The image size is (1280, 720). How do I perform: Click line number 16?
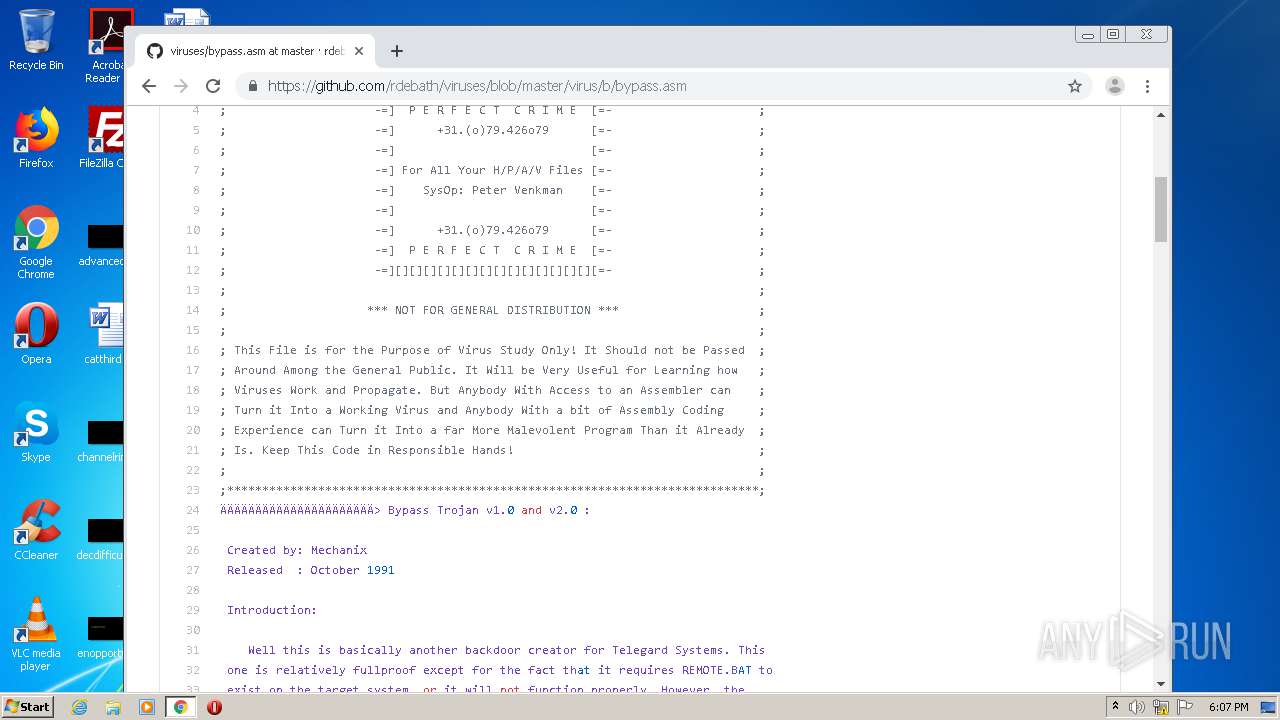pos(193,350)
